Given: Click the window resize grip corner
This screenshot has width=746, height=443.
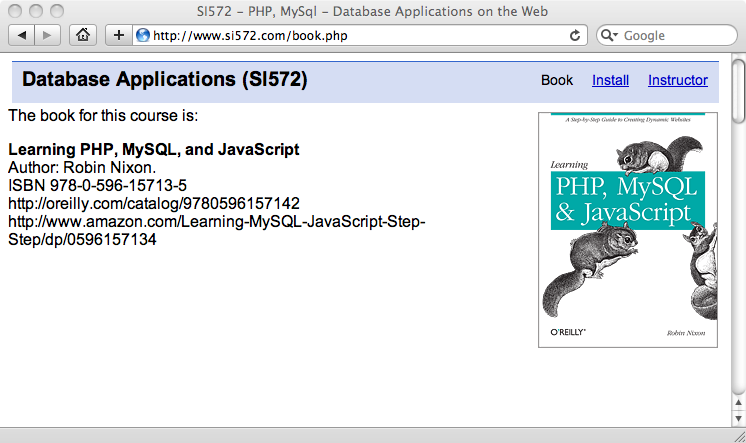Looking at the screenshot, I should coord(739,436).
